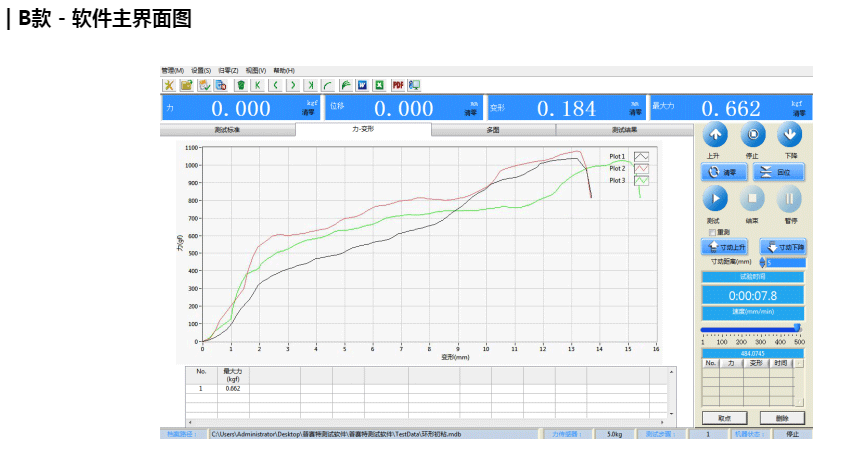Click the round 下降 down-arrow button

pos(790,136)
